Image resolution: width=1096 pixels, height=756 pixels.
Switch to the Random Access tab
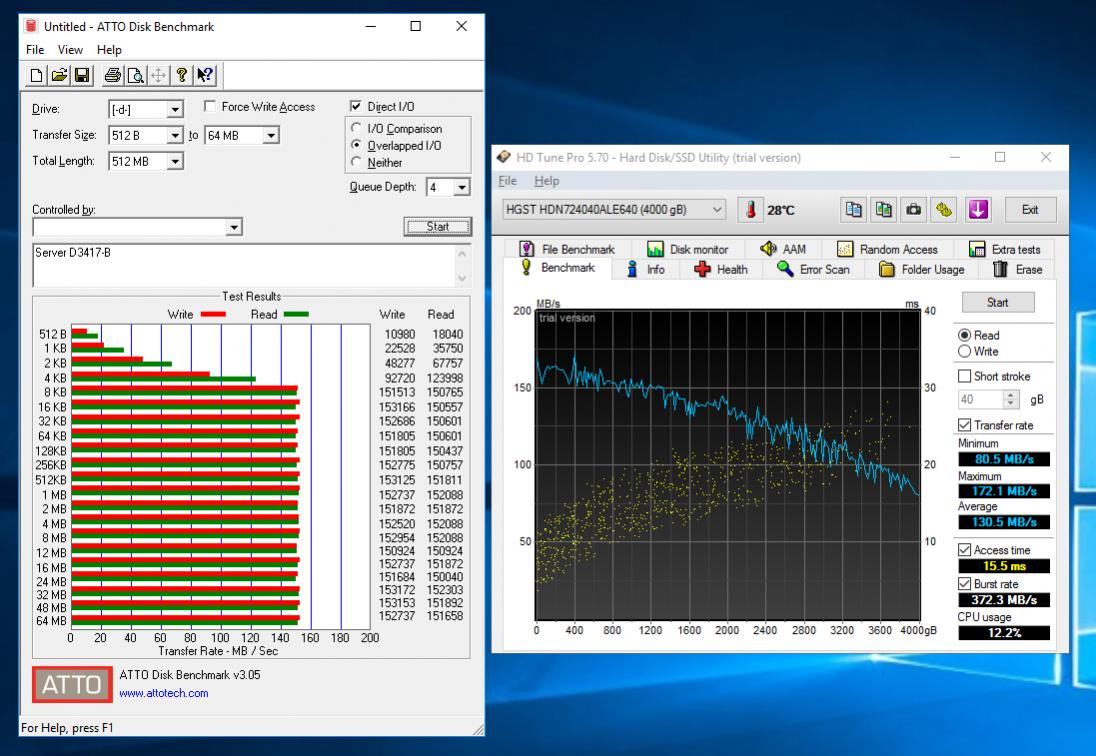887,249
